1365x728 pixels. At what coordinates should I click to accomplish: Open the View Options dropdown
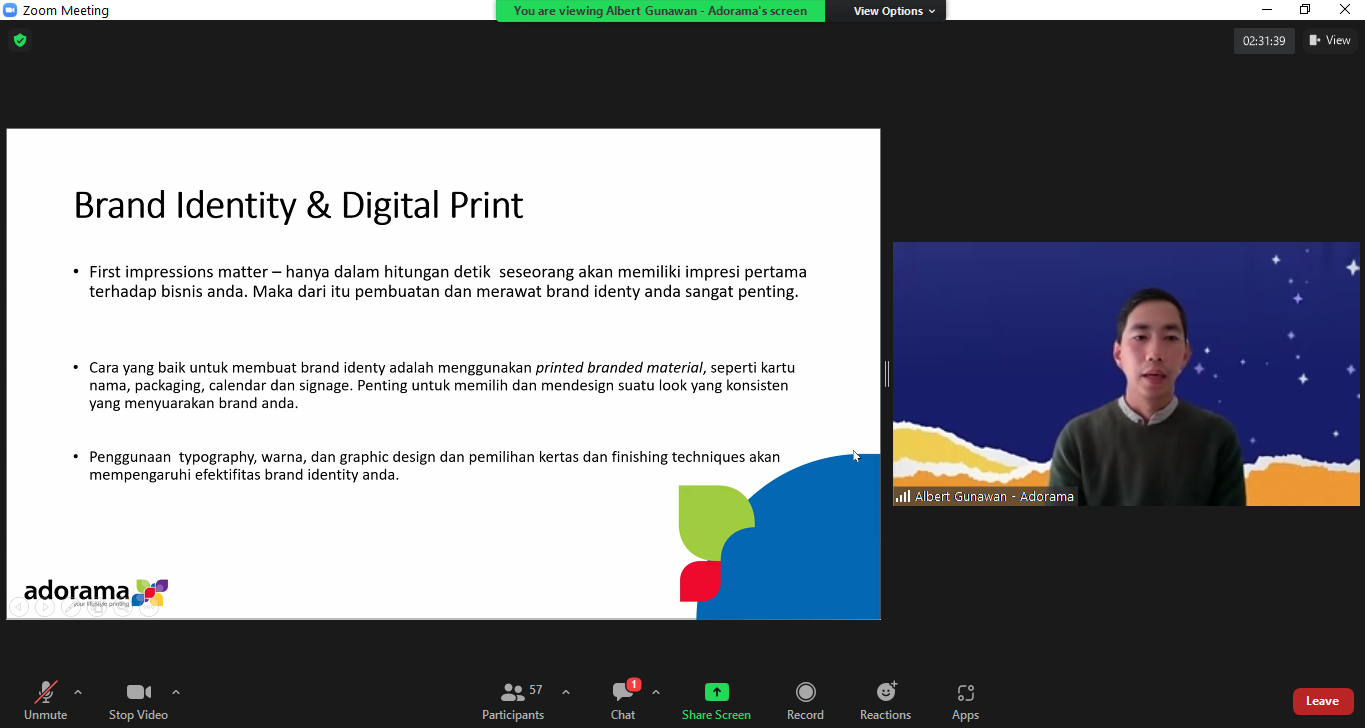(894, 11)
